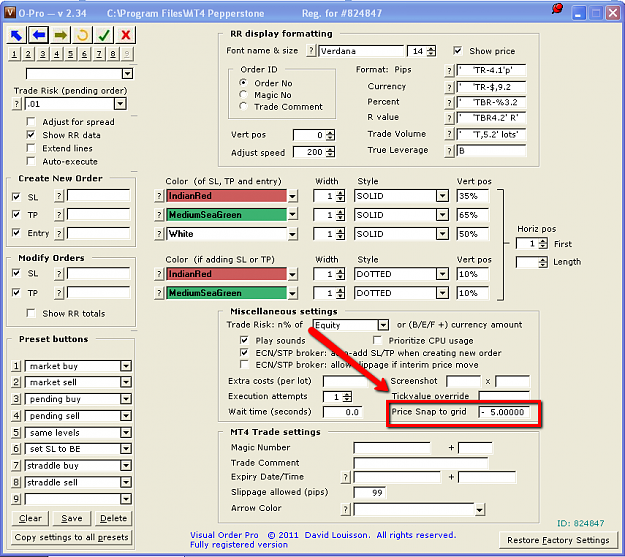Screen dimensions: 625x557
Task: Expand preset 3 pending buy dropdown
Action: click(126, 399)
